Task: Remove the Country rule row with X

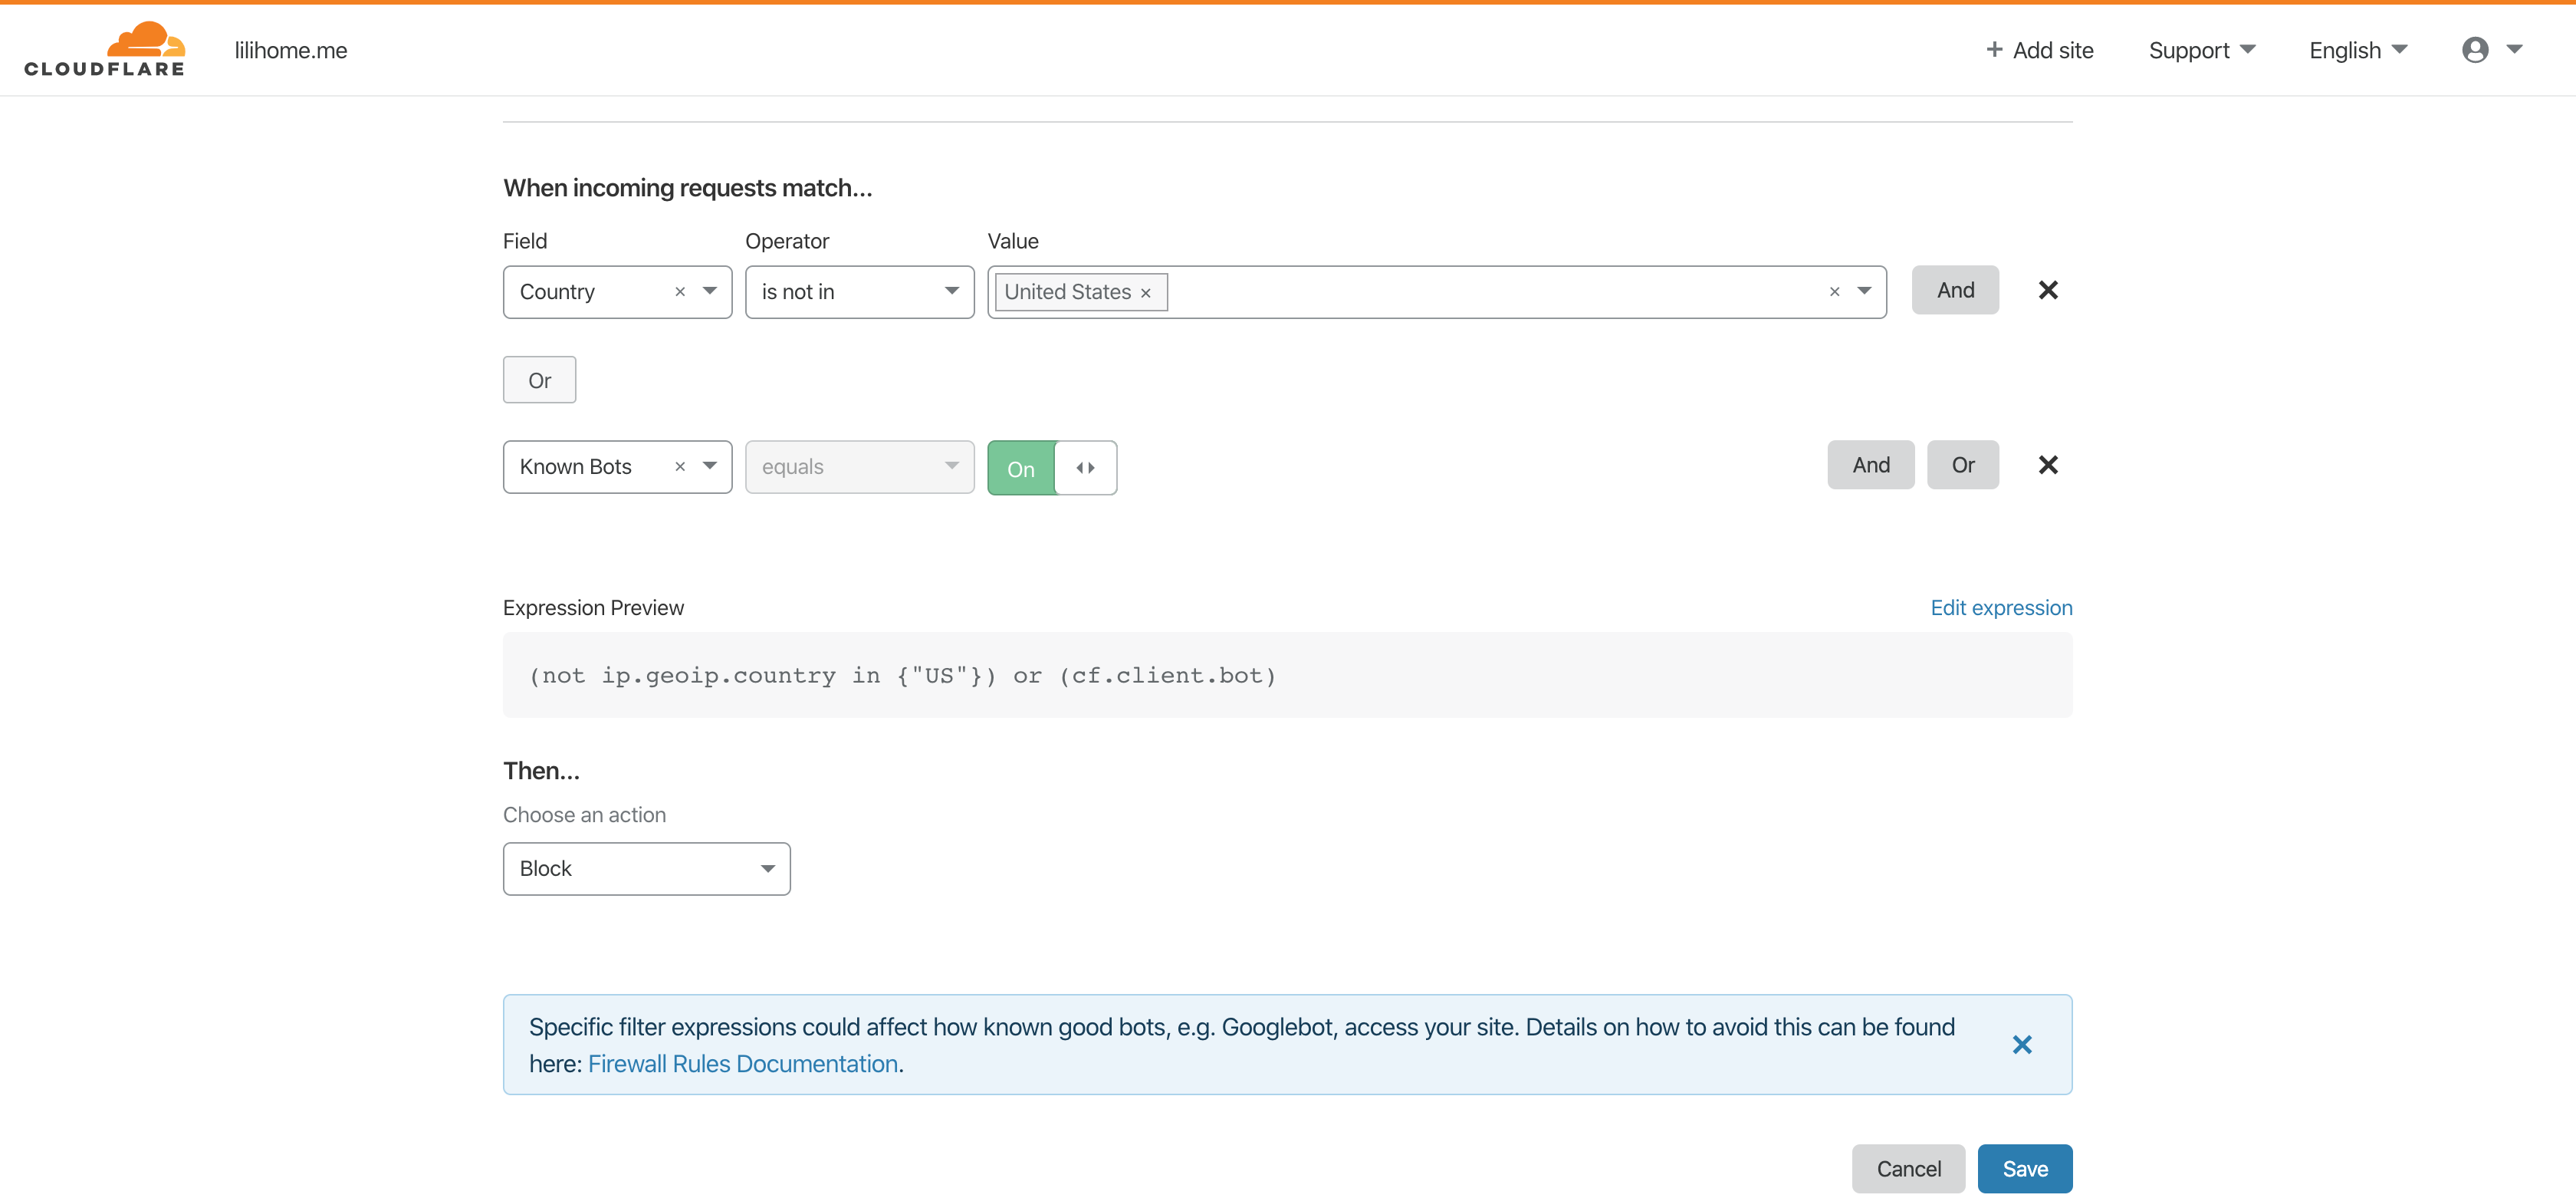Action: click(x=2047, y=290)
